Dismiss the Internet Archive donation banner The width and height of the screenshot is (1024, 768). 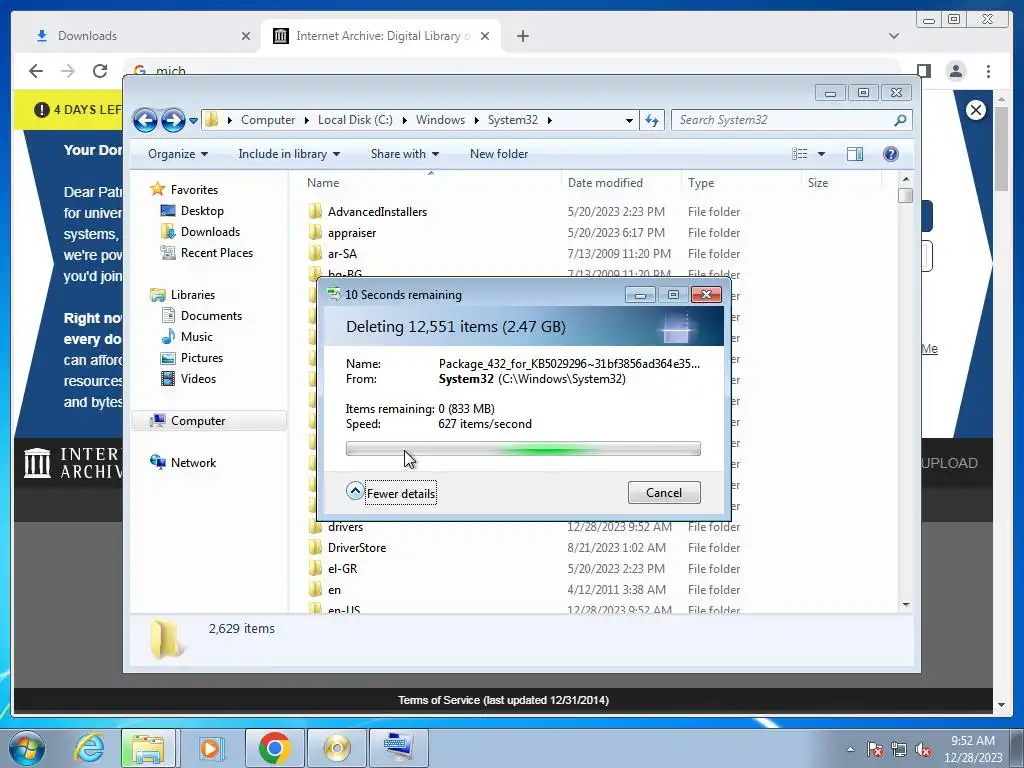coord(976,110)
